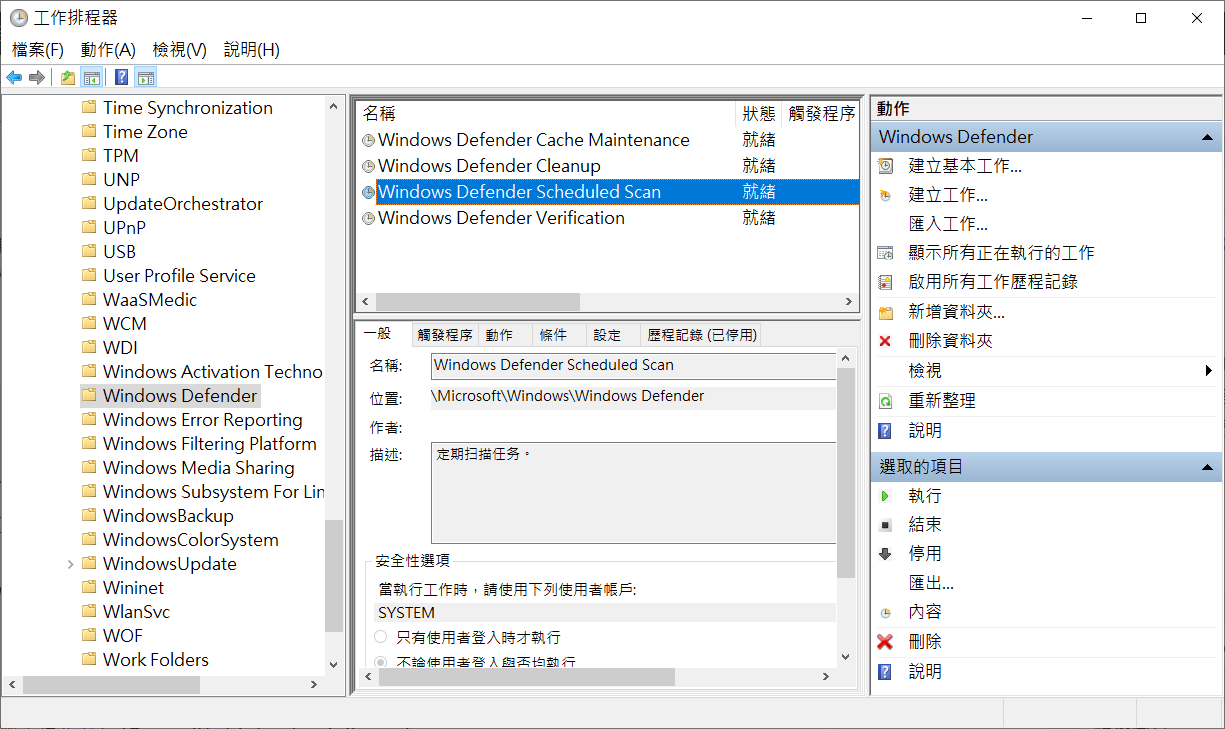Click the tree pane scroll-down arrow

(x=334, y=664)
